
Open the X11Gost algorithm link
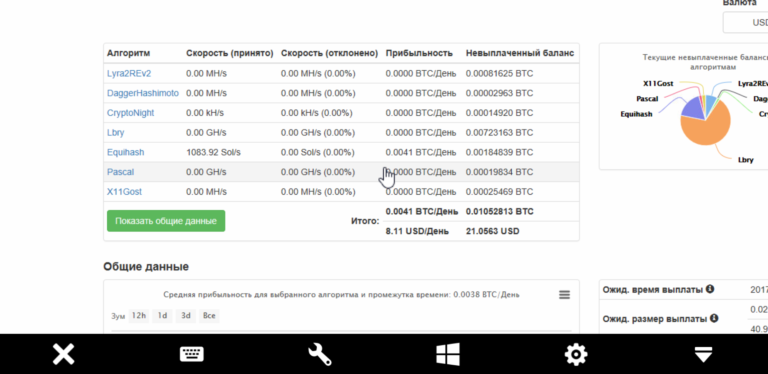click(x=124, y=191)
